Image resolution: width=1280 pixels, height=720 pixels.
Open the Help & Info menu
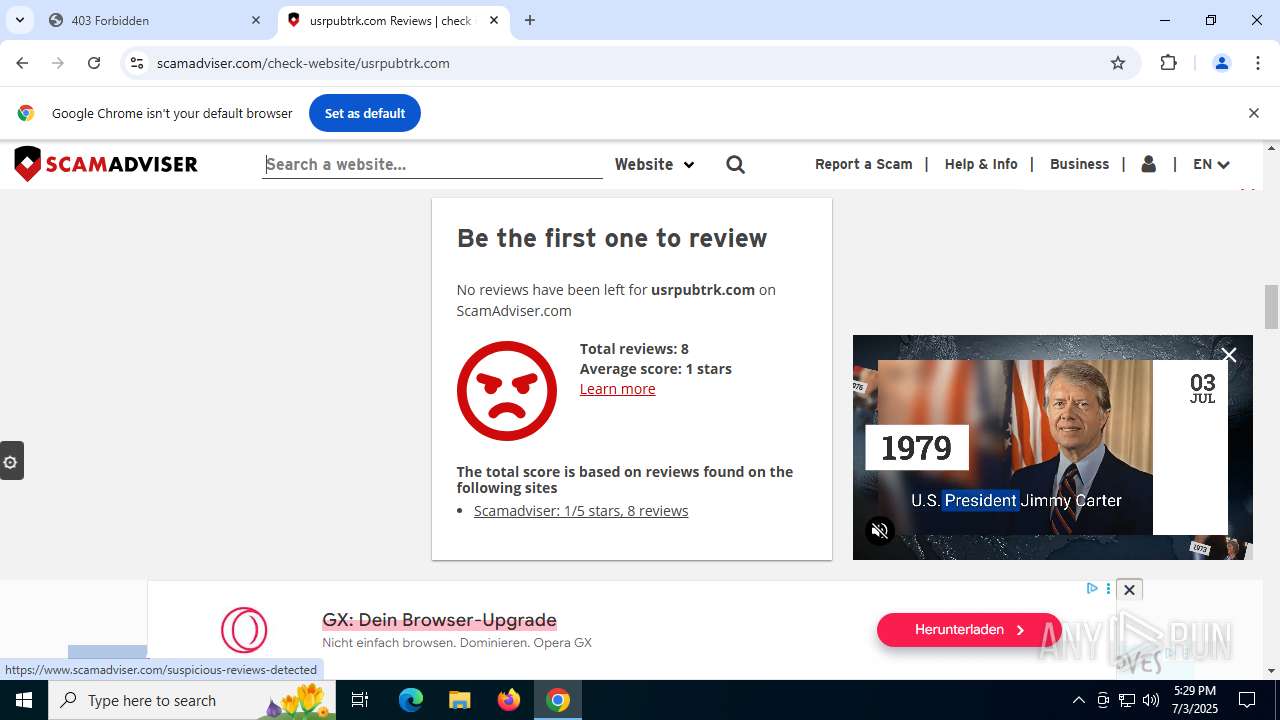981,164
